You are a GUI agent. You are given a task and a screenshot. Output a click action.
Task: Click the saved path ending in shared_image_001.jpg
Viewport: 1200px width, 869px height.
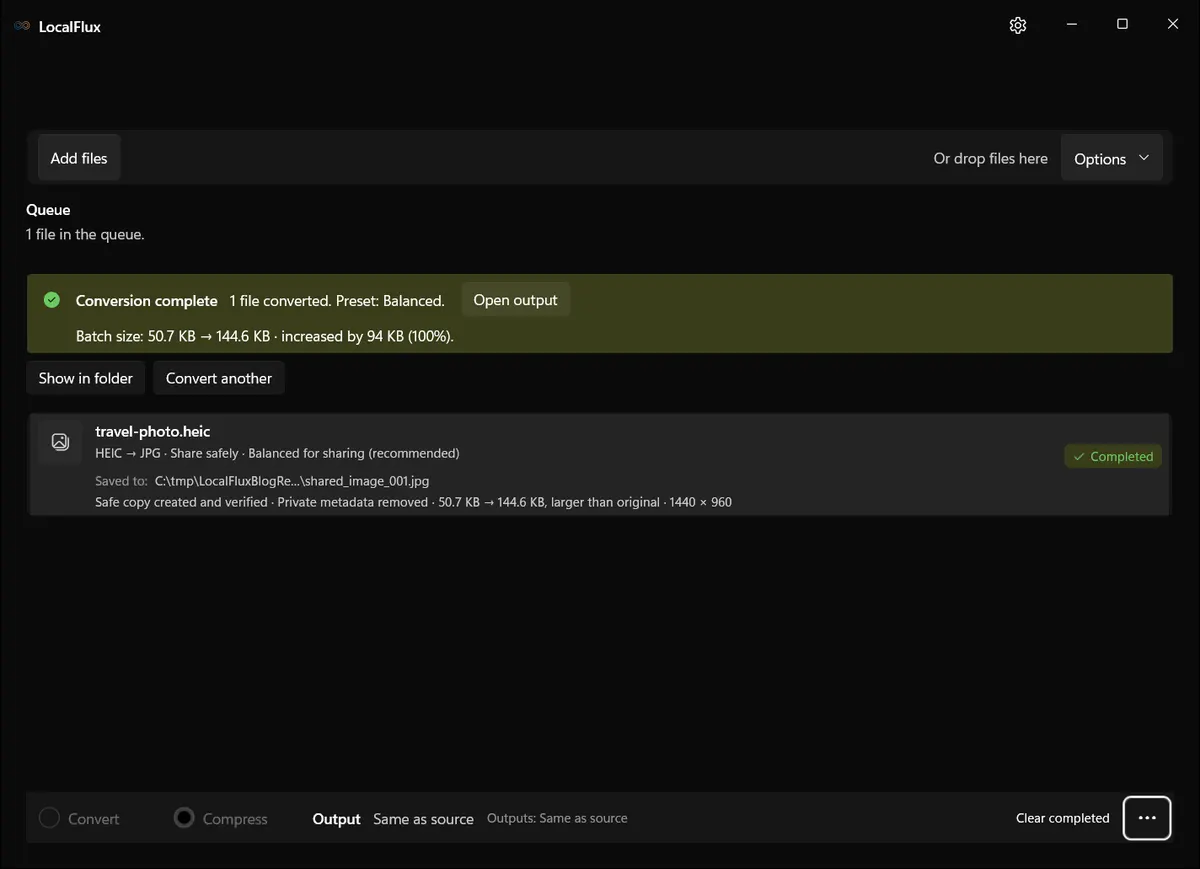[x=292, y=481]
